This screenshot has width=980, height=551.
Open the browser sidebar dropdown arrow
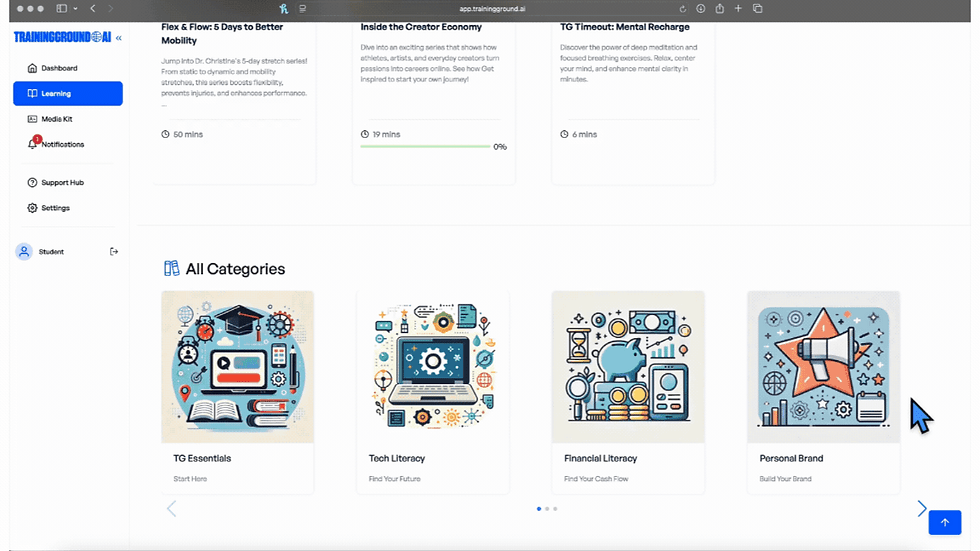click(x=75, y=9)
